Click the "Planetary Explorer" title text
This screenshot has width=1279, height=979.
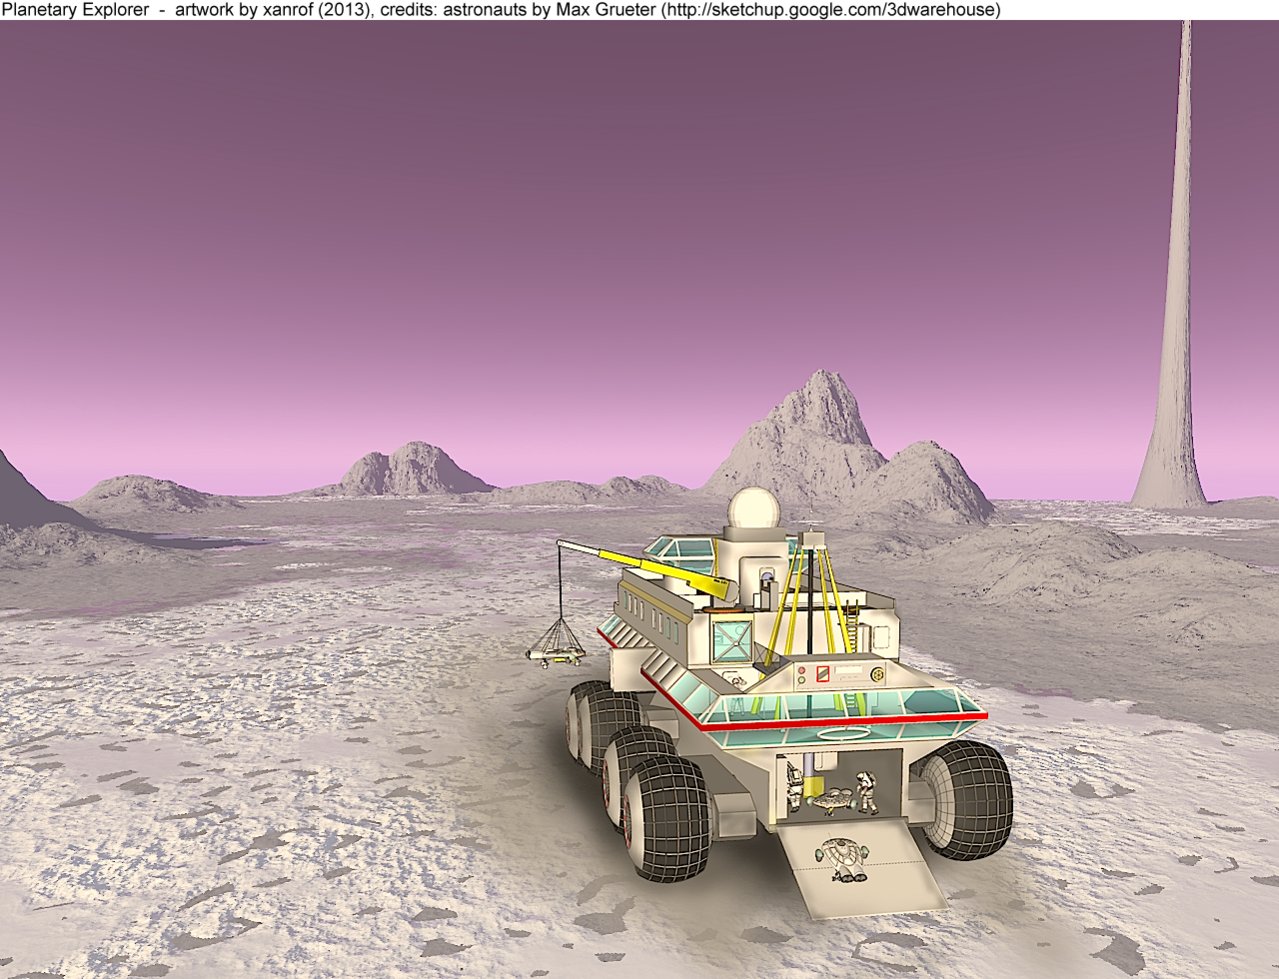[x=69, y=10]
